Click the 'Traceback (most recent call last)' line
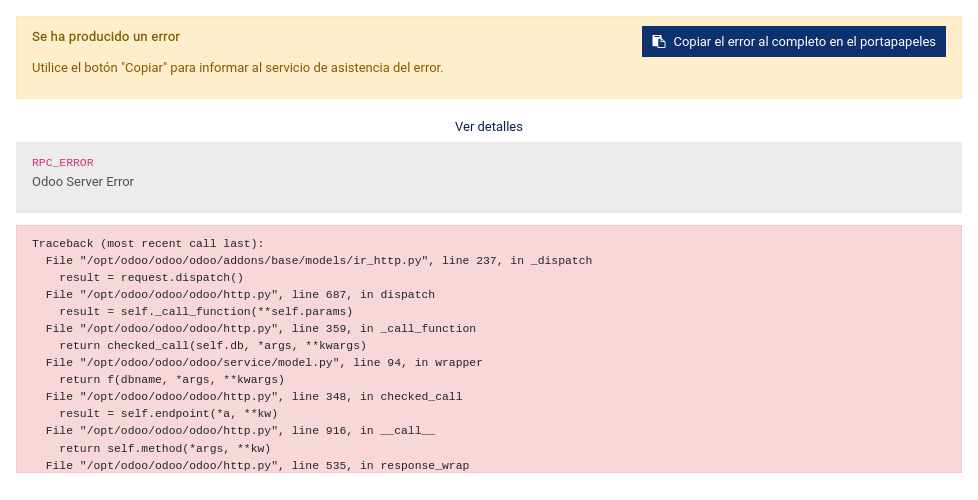The height and width of the screenshot is (500, 978). tap(148, 244)
